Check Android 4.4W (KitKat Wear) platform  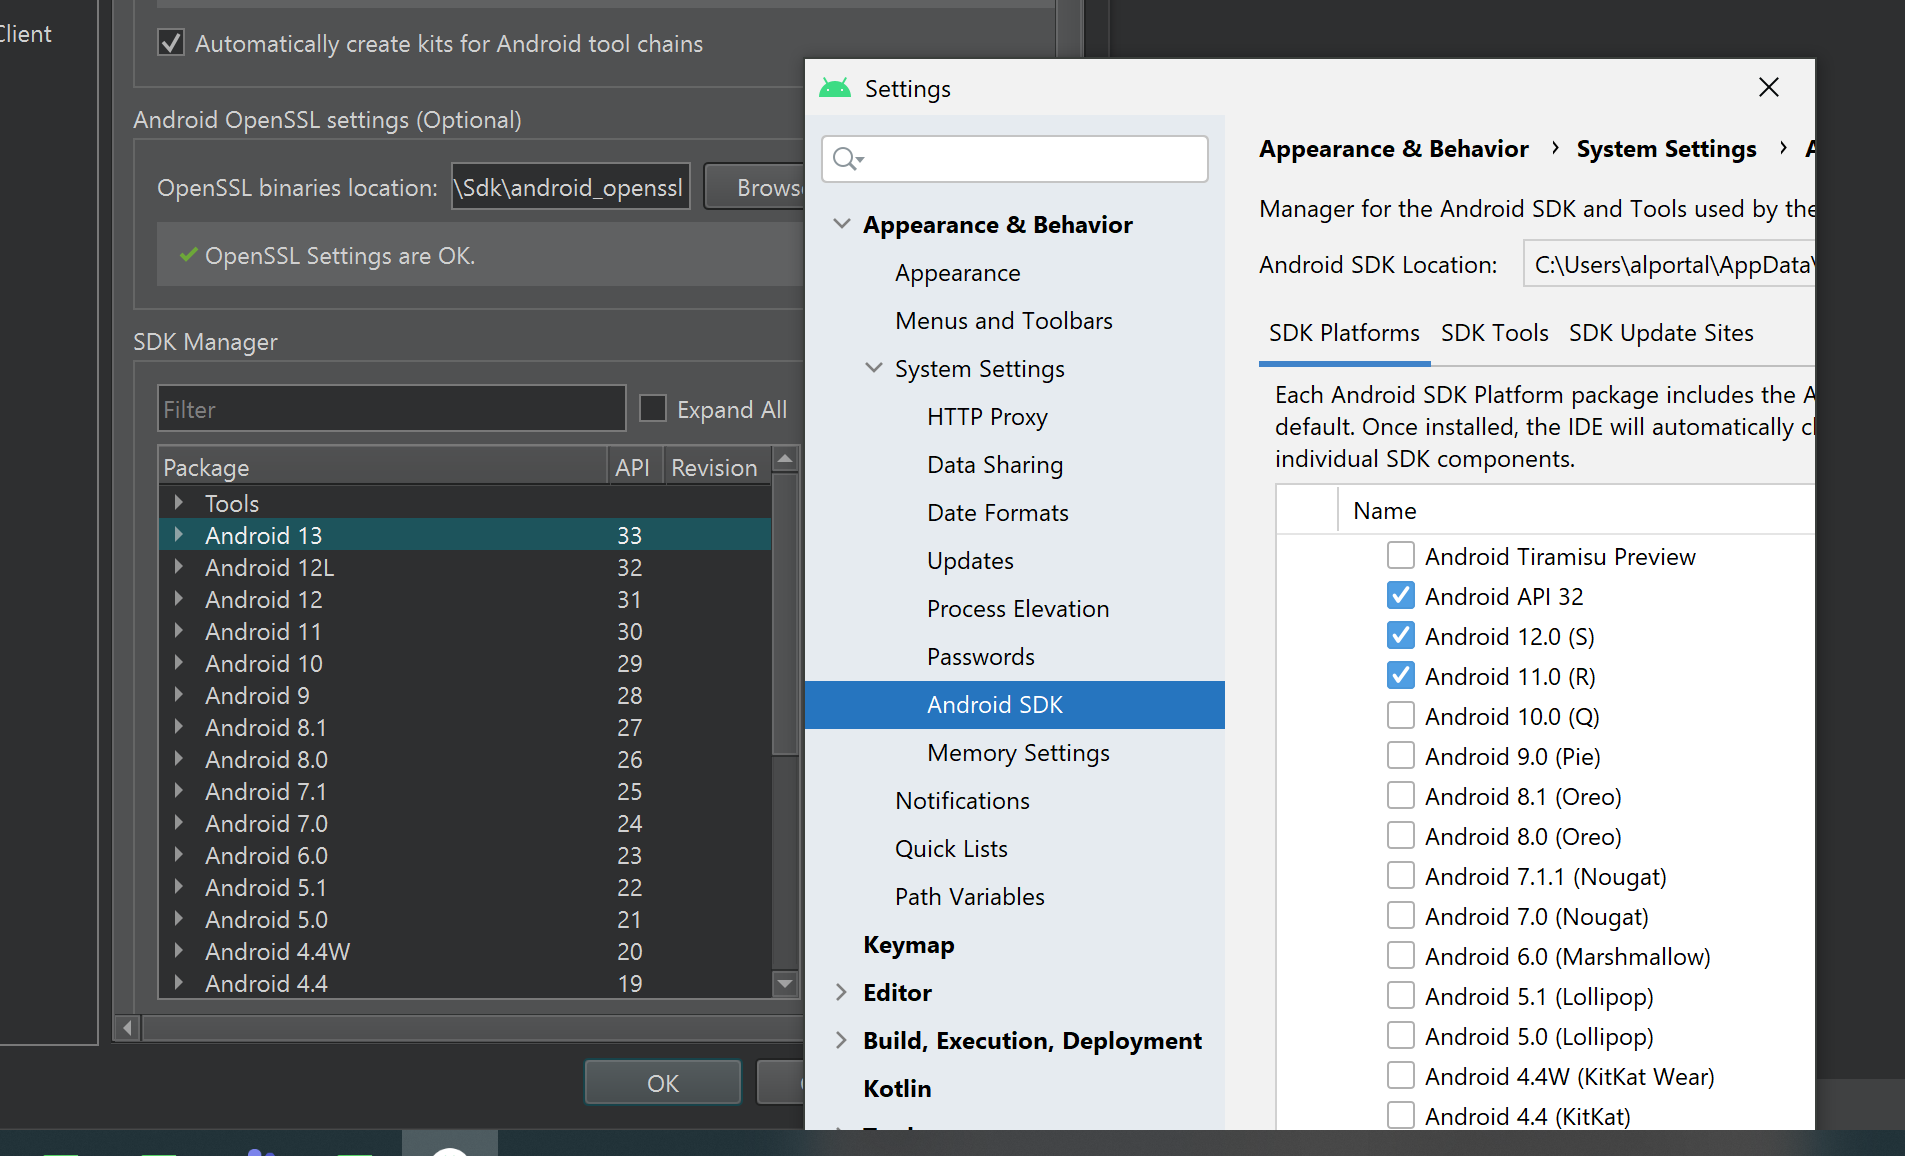pyautogui.click(x=1401, y=1075)
